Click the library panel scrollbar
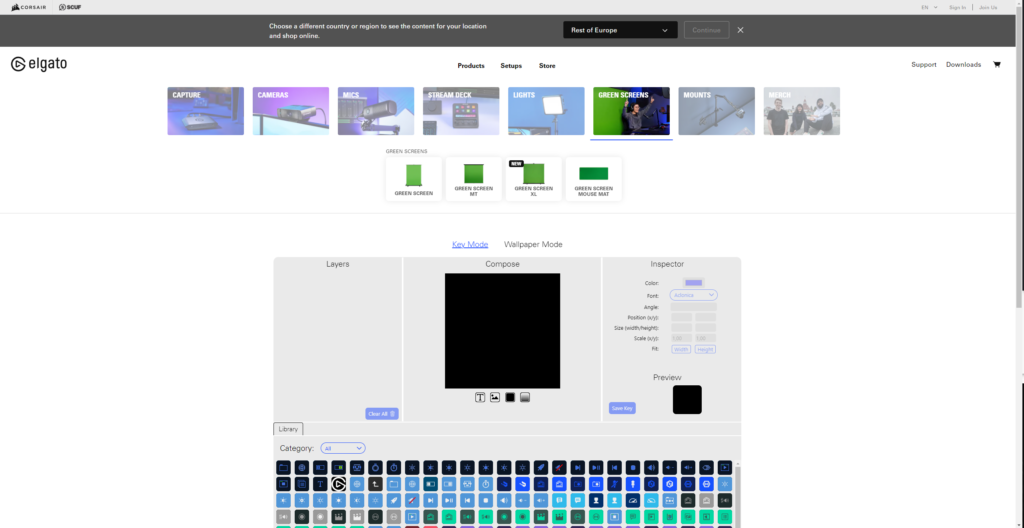This screenshot has height=528, width=1024. [738, 495]
